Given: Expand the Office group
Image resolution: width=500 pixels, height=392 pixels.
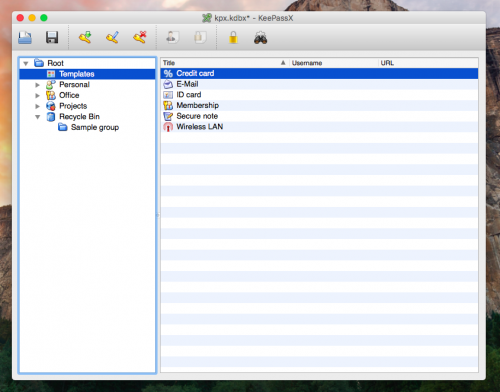Looking at the screenshot, I should pos(37,96).
